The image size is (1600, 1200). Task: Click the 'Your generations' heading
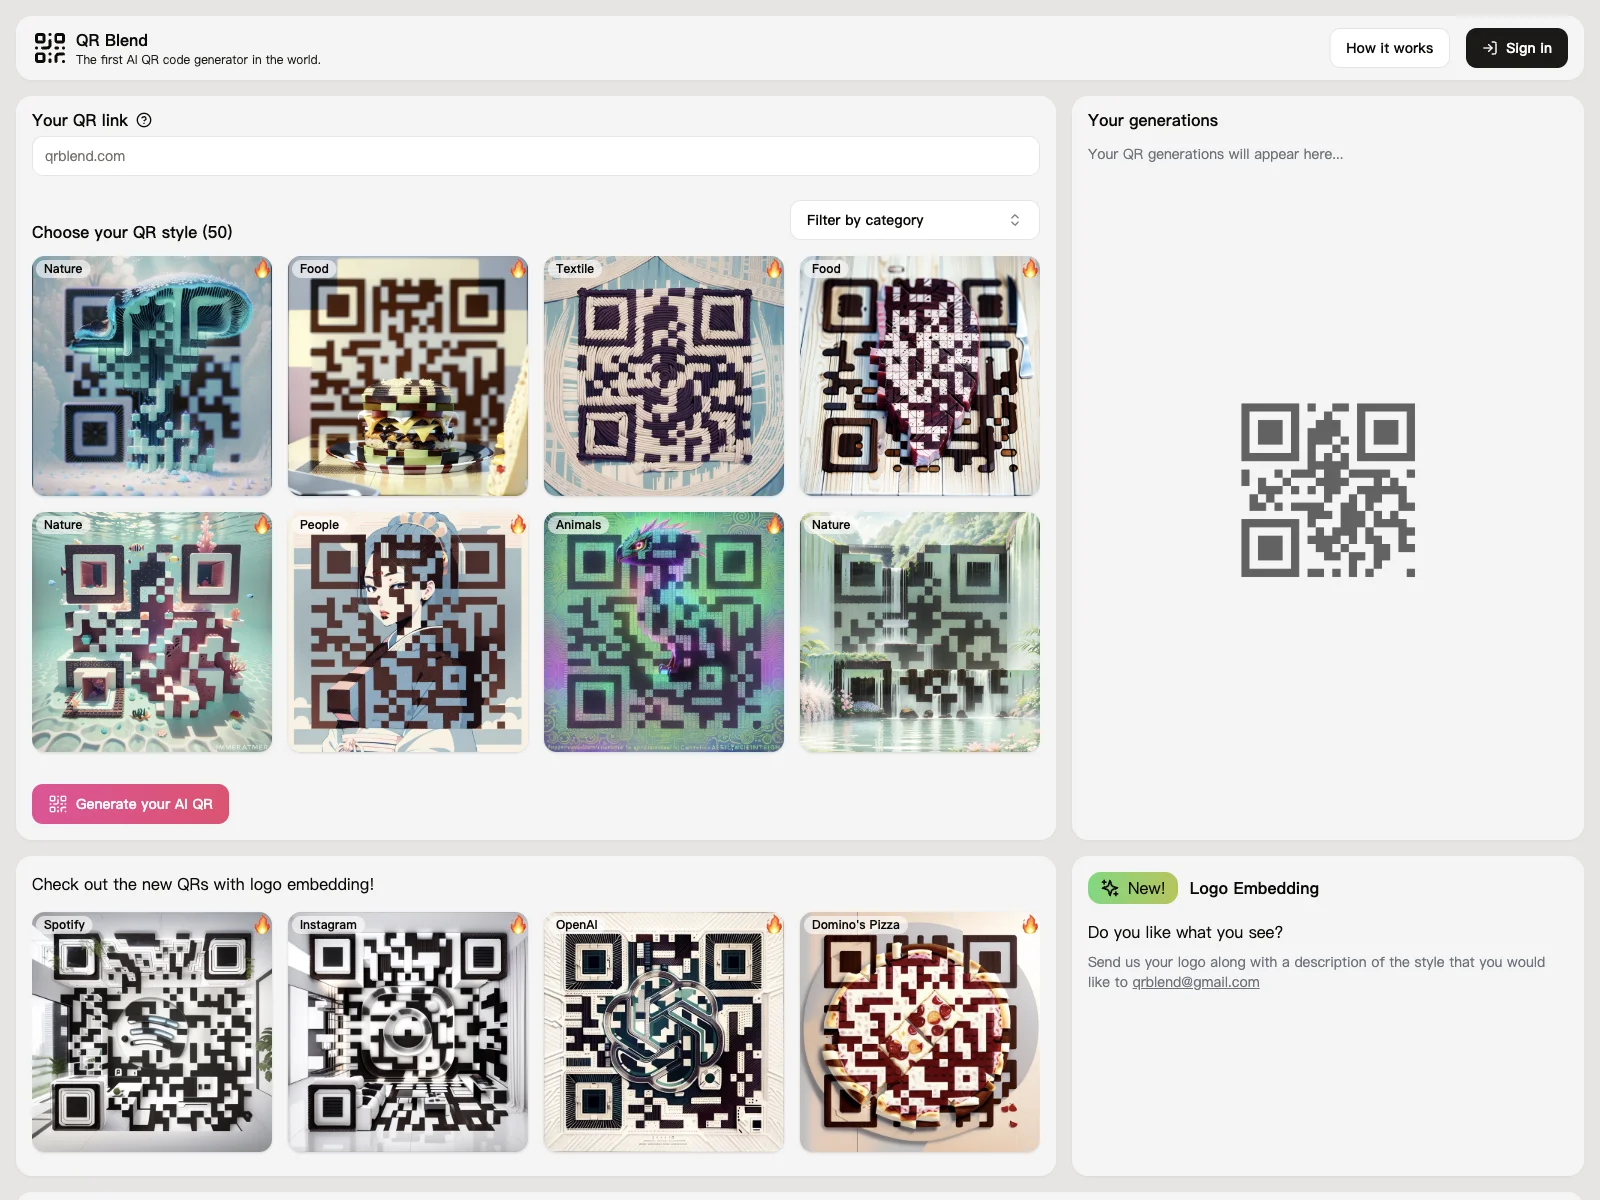click(1153, 120)
